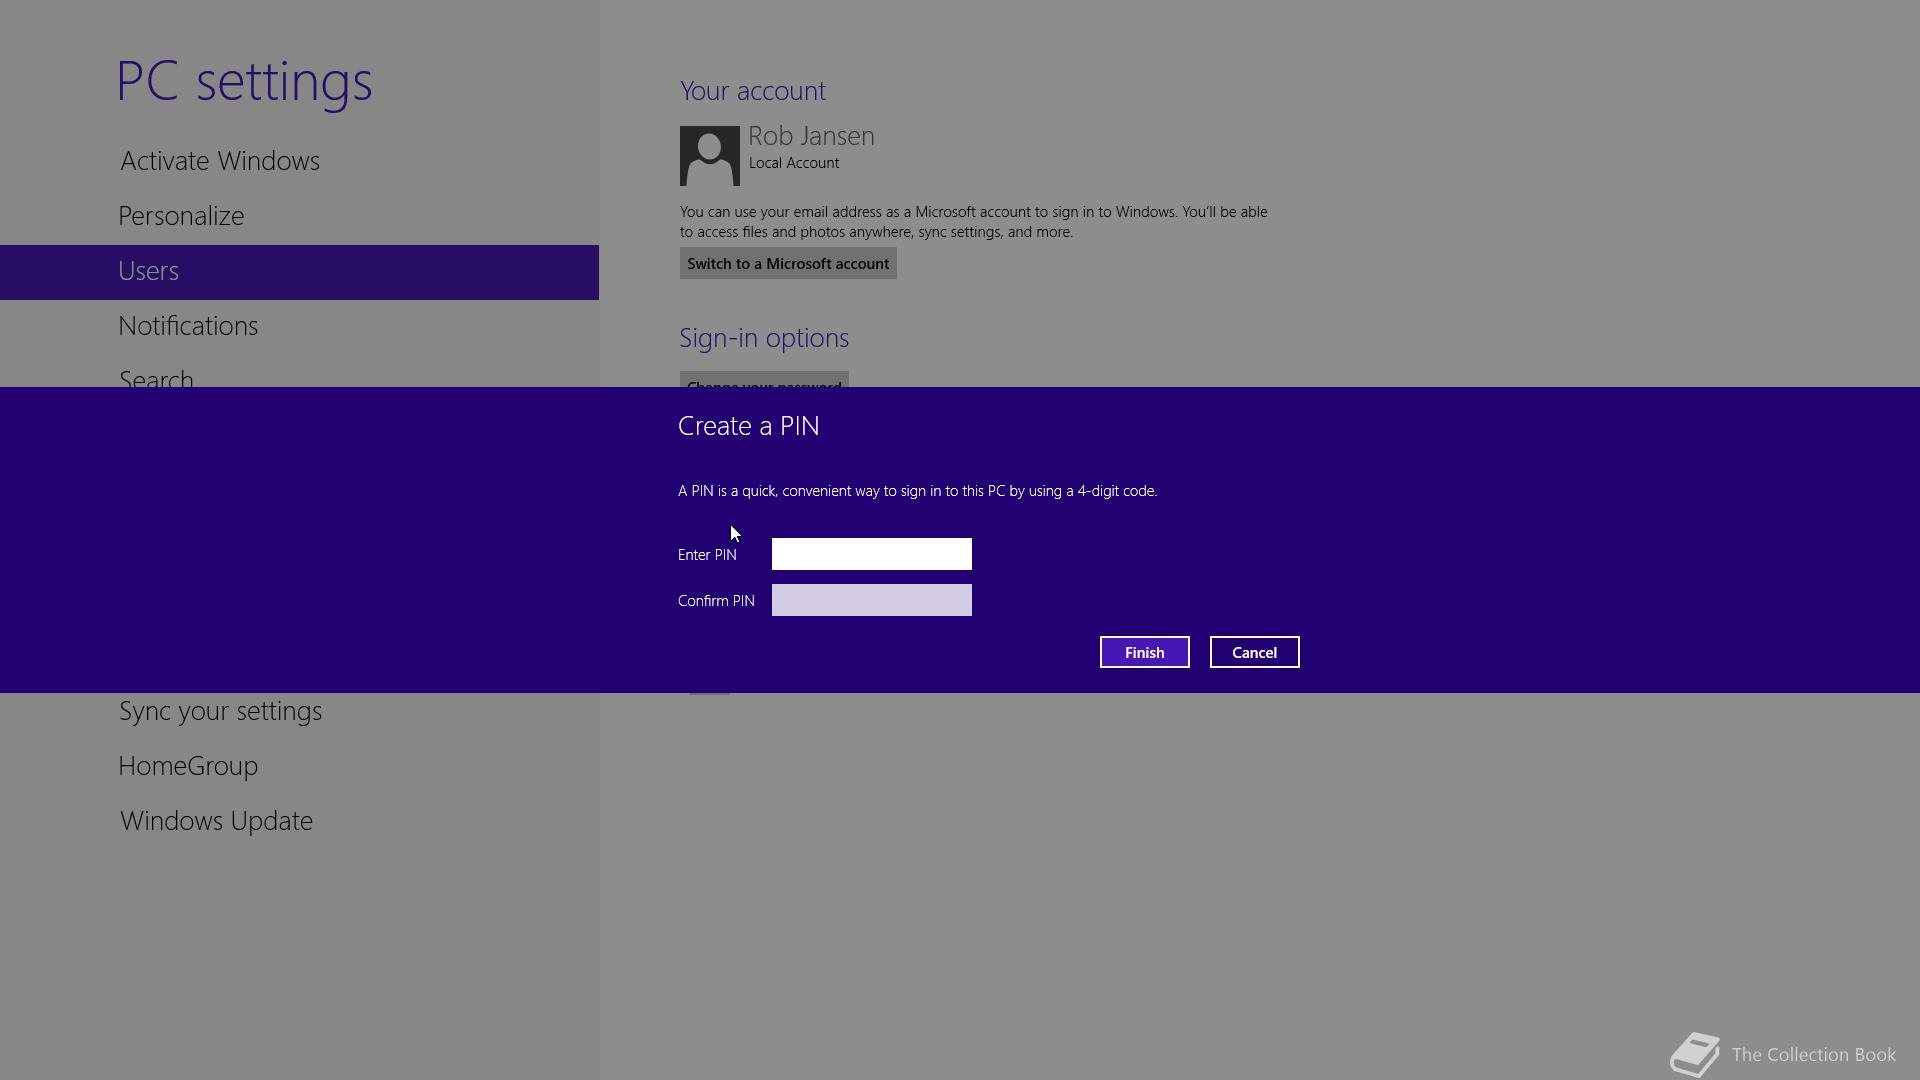Click the Confirm PIN input field

pos(871,600)
